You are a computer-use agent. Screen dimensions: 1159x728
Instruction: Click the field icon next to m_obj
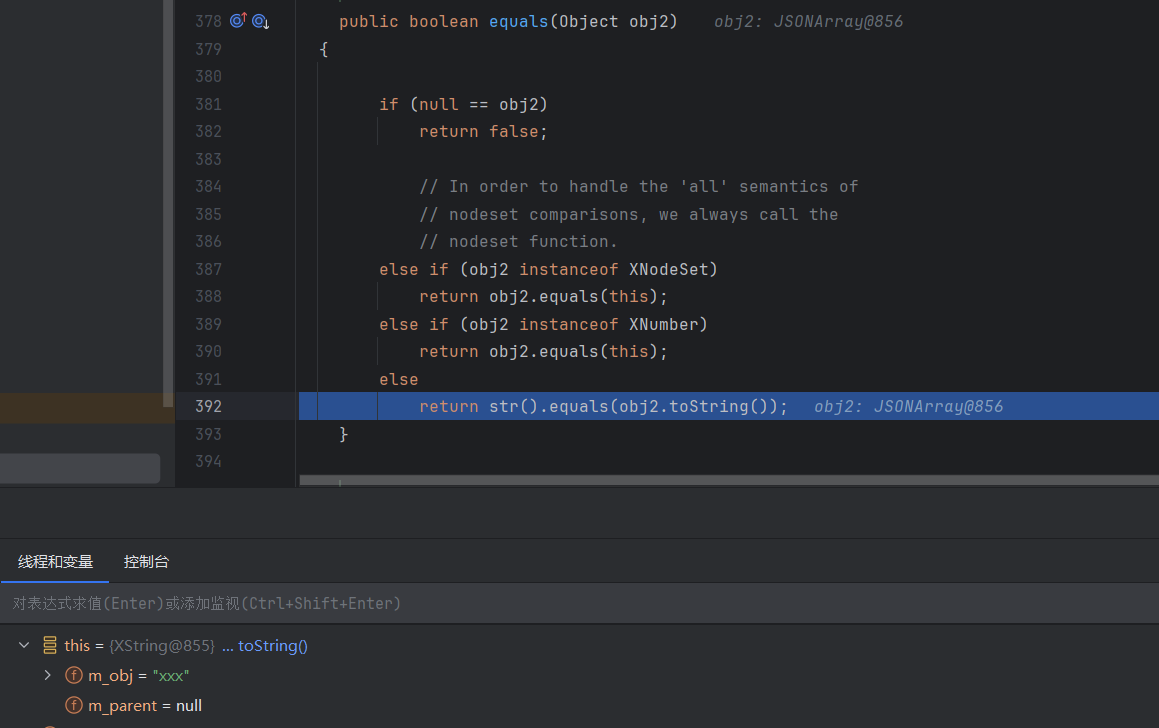pyautogui.click(x=73, y=676)
